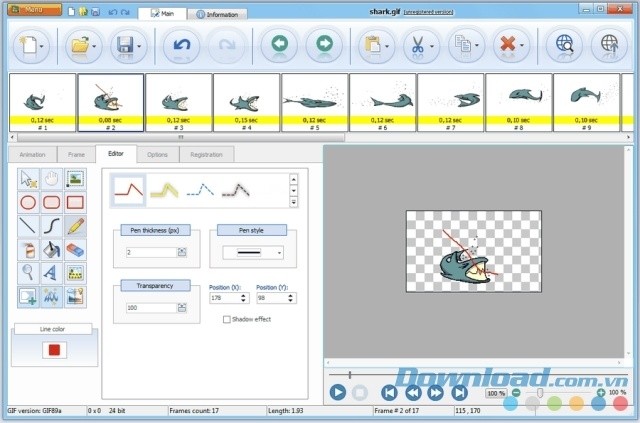The width and height of the screenshot is (640, 423).
Task: Select the Ellipse shape tool
Action: click(28, 202)
